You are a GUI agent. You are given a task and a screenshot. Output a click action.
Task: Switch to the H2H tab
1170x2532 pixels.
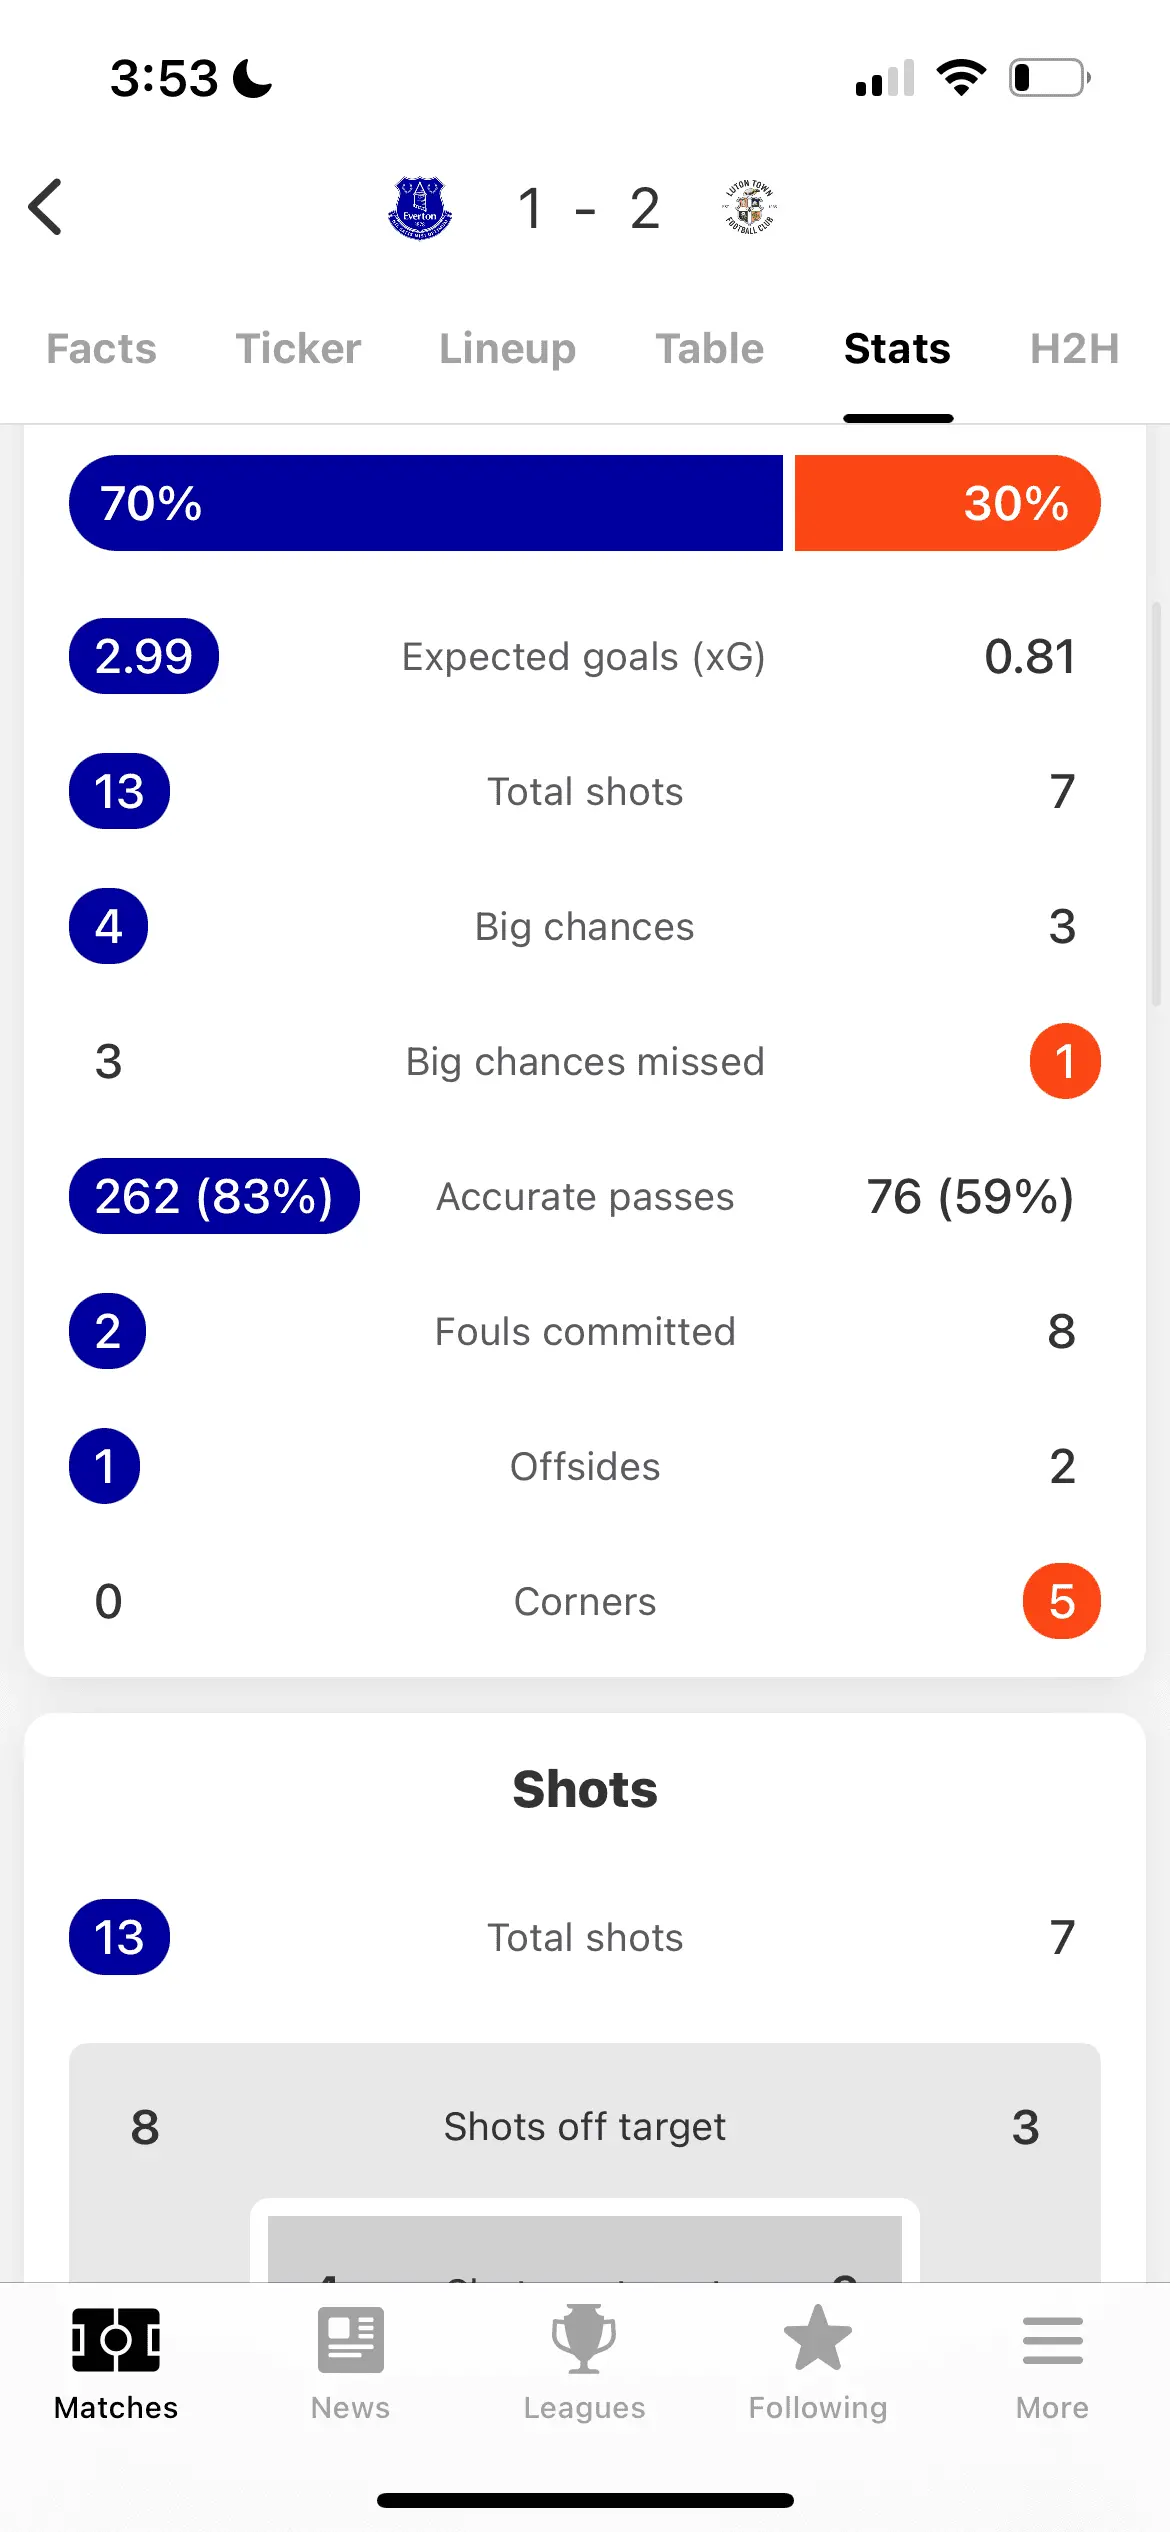click(x=1074, y=349)
